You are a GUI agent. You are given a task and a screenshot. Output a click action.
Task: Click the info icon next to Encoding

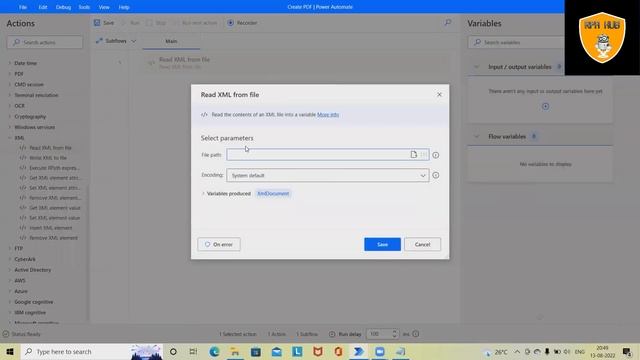[436, 176]
